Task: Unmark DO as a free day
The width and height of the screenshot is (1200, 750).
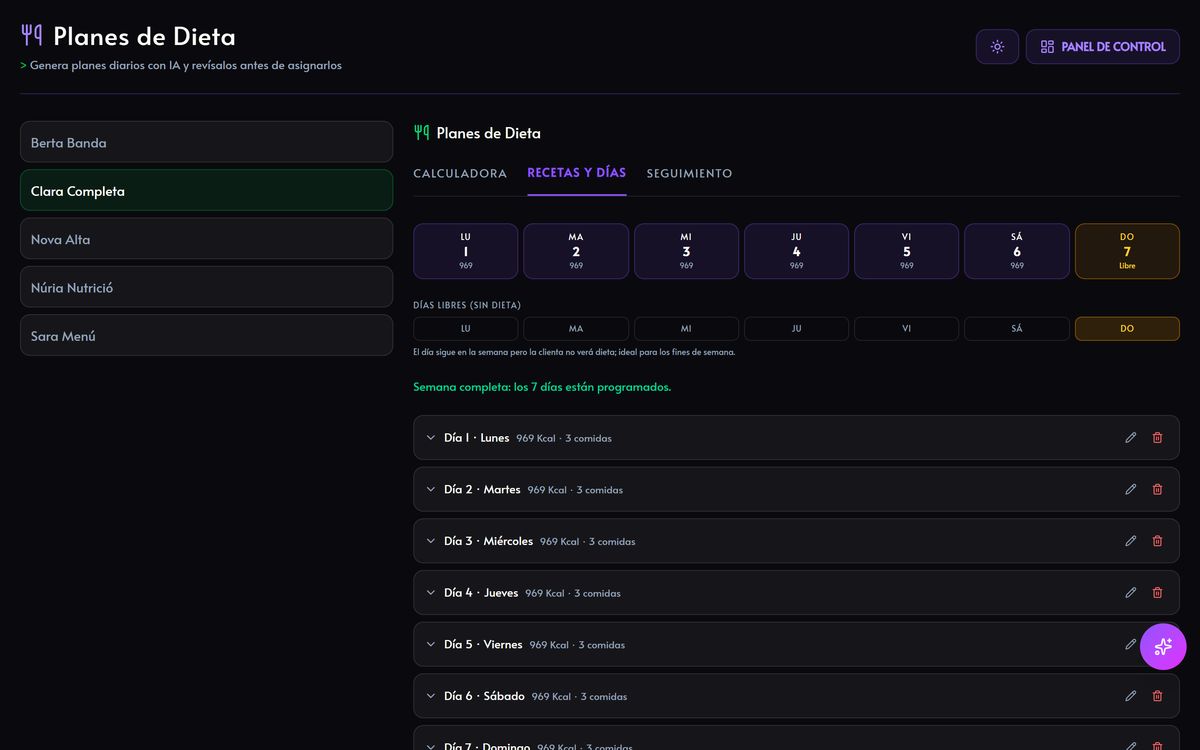Action: tap(1127, 329)
